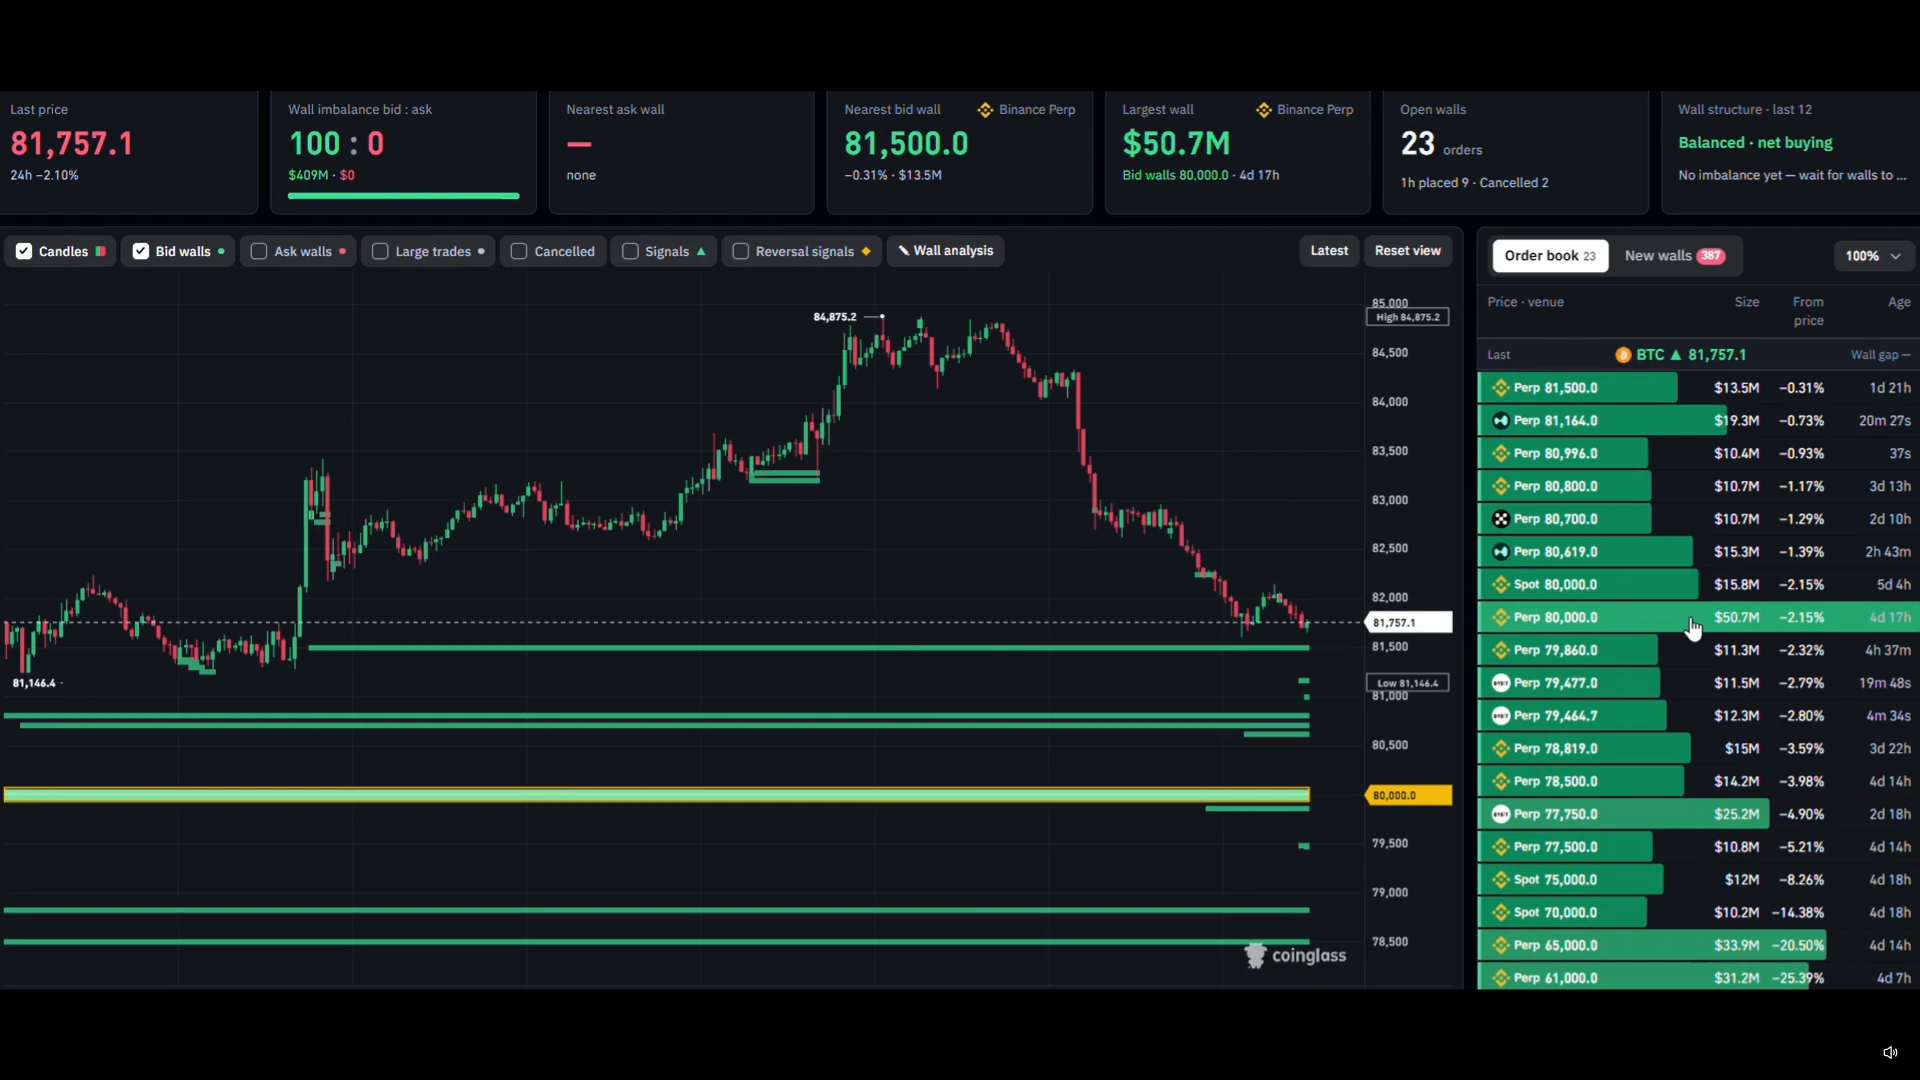Click the yellow 80,000.0 price axis marker
Viewport: 1920px width, 1080px height.
[1409, 796]
